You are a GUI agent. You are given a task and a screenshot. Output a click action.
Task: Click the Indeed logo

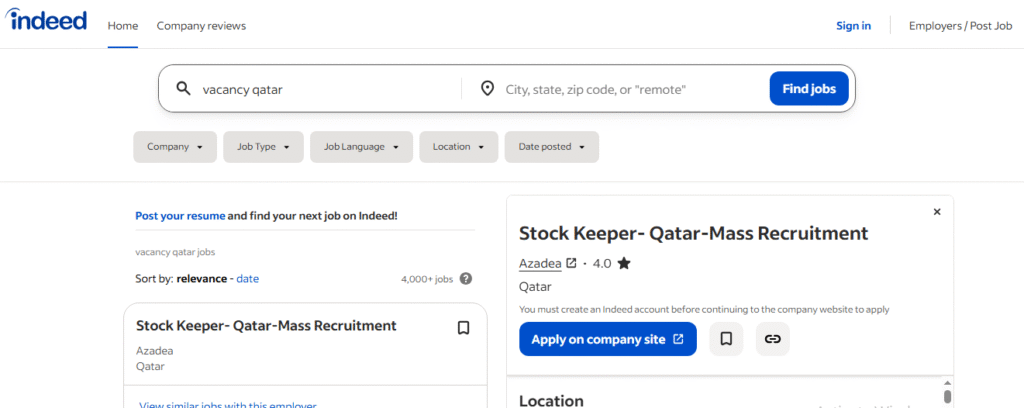(47, 20)
